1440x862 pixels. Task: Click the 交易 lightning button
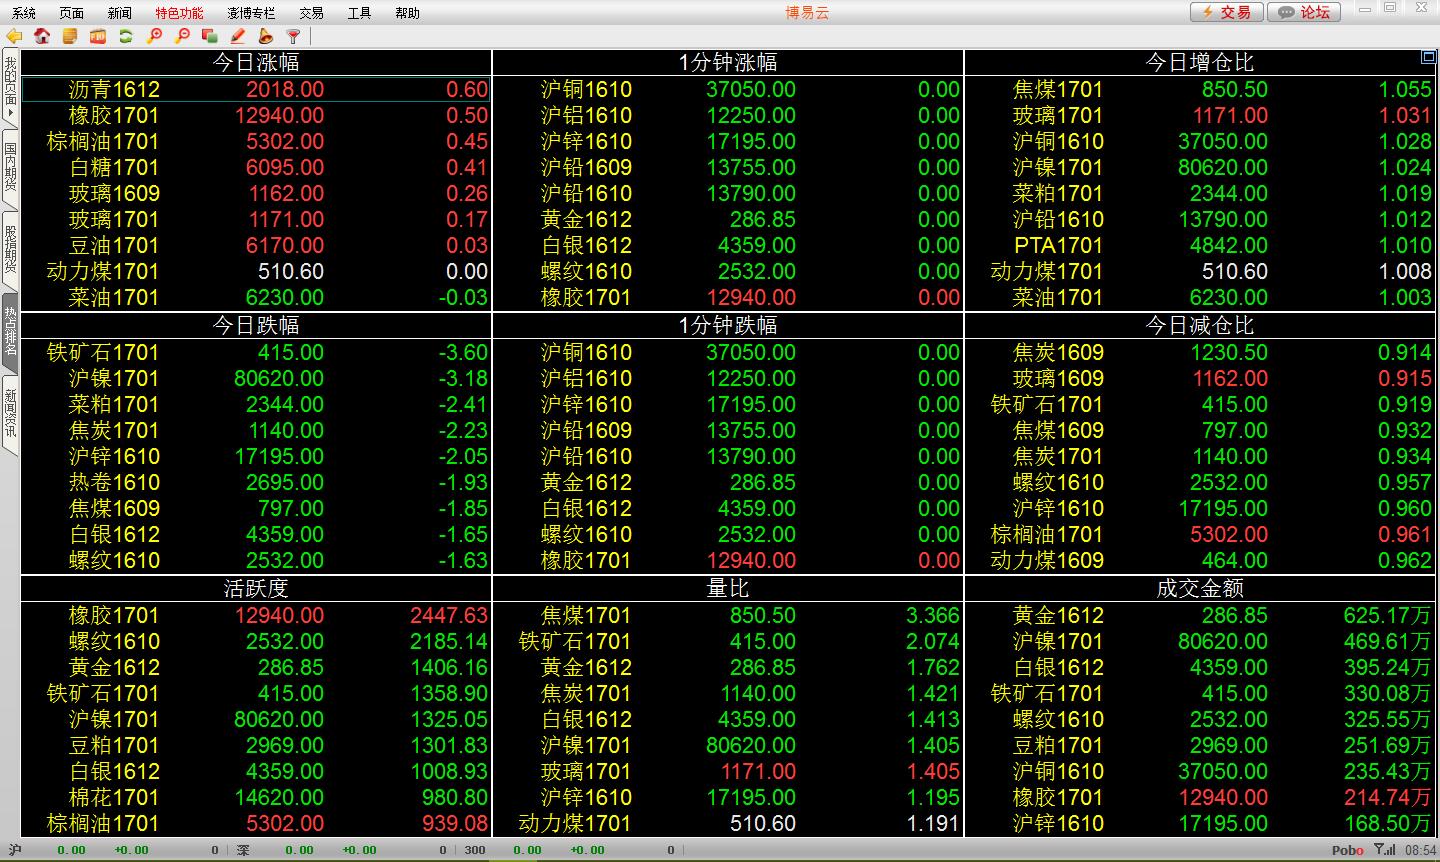[1226, 12]
